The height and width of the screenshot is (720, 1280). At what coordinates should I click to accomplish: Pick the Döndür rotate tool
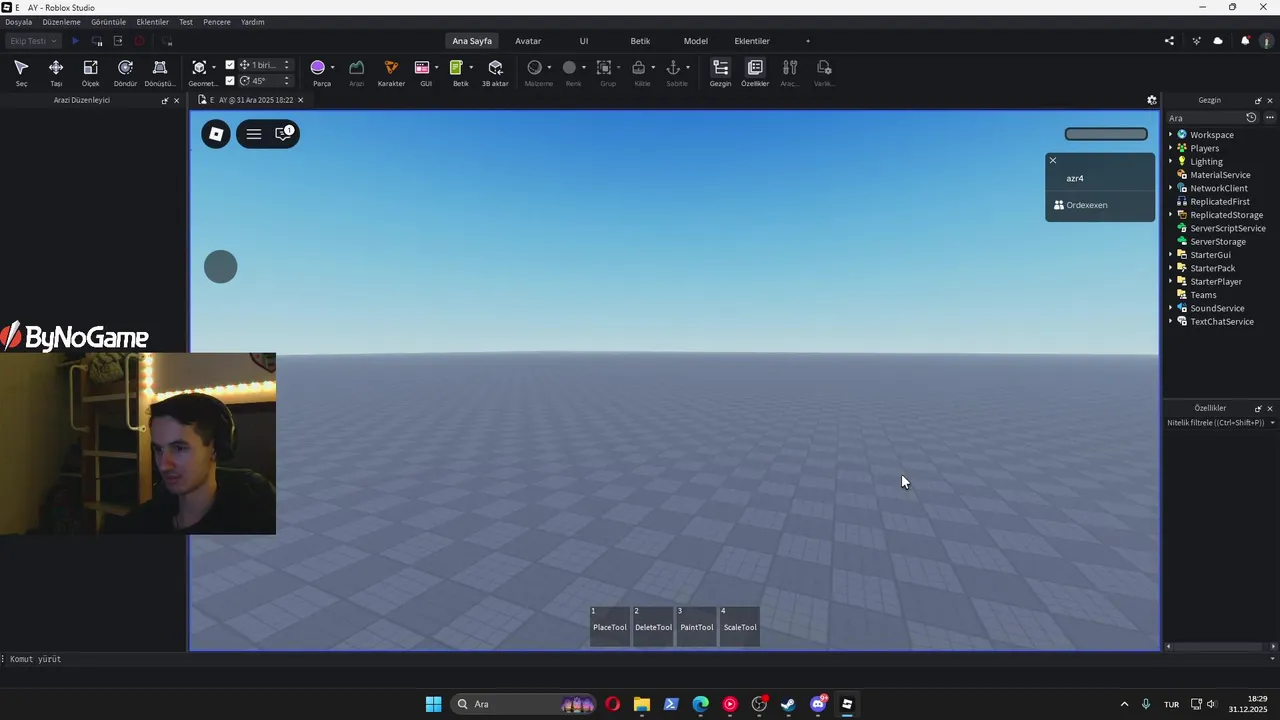(x=125, y=73)
